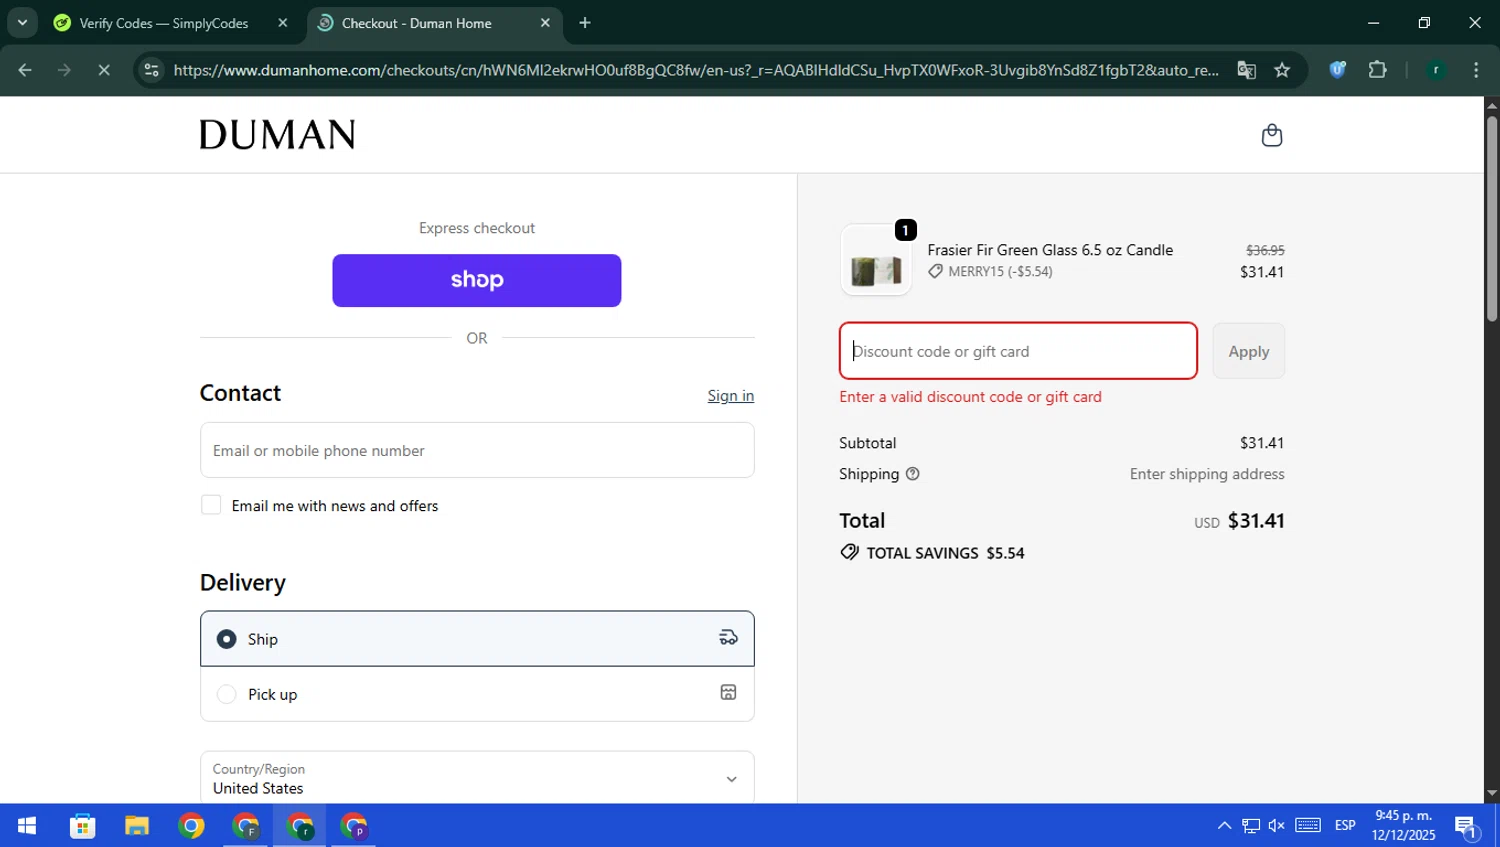The width and height of the screenshot is (1500, 847).
Task: Click the Ship delivery truck icon
Action: click(x=728, y=638)
